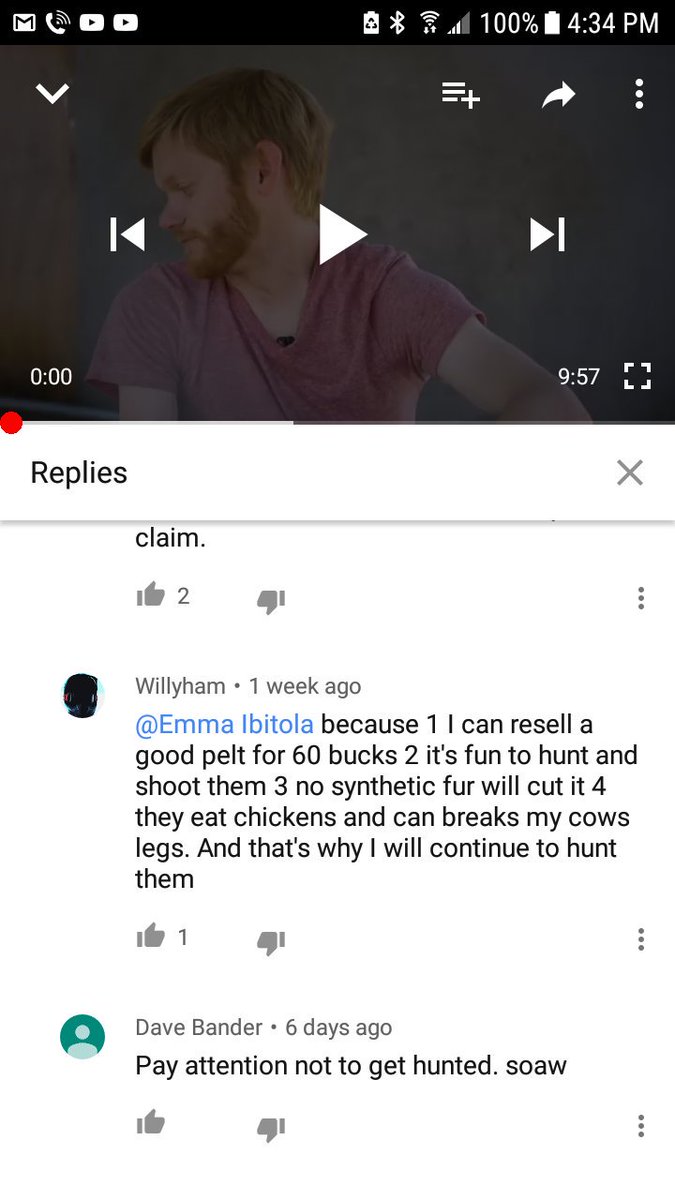
Task: Like the comment with 2 likes
Action: coord(150,596)
